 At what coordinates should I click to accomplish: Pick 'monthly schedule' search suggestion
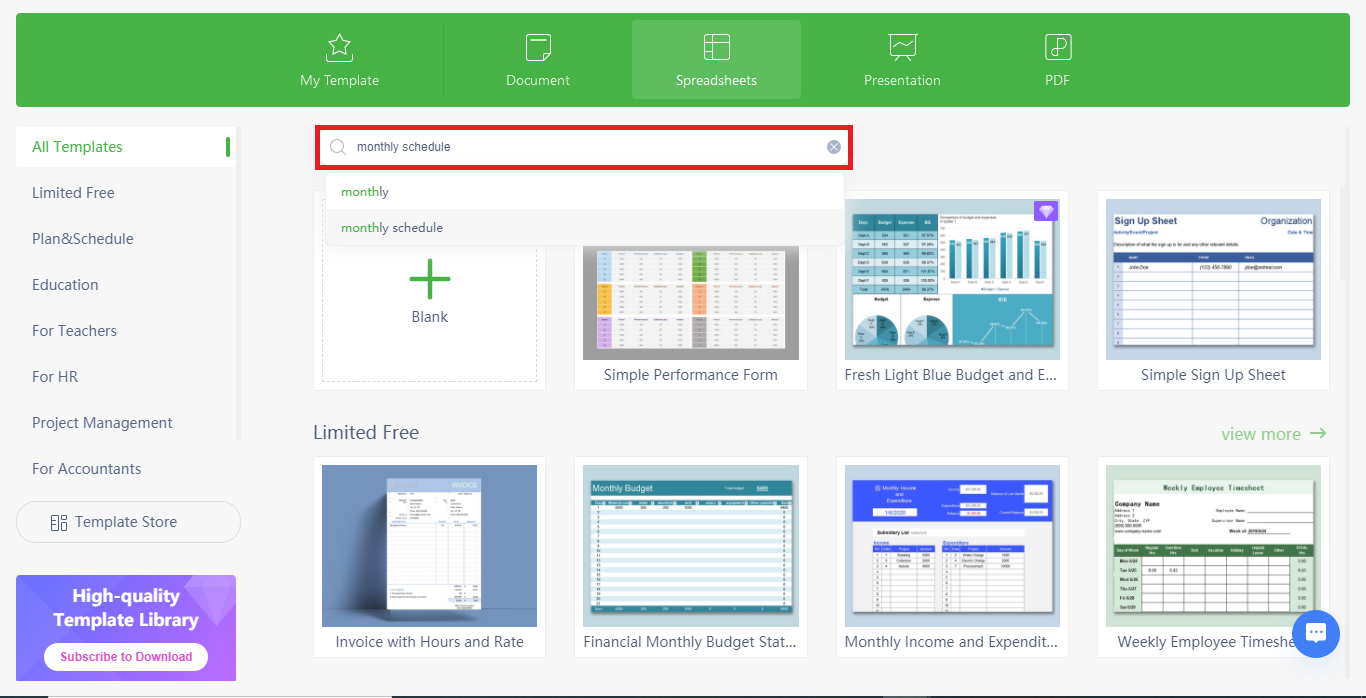click(585, 228)
